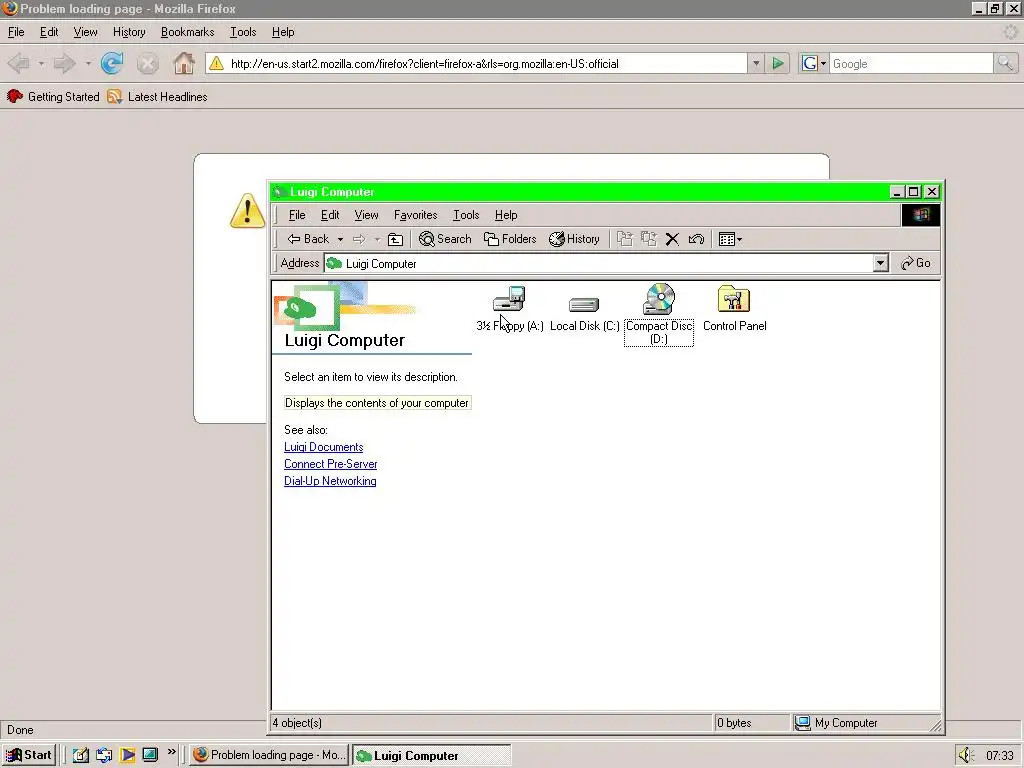Viewport: 1024px width, 768px height.
Task: Click the Windows logo throbber in Luigi Computer
Action: (921, 215)
